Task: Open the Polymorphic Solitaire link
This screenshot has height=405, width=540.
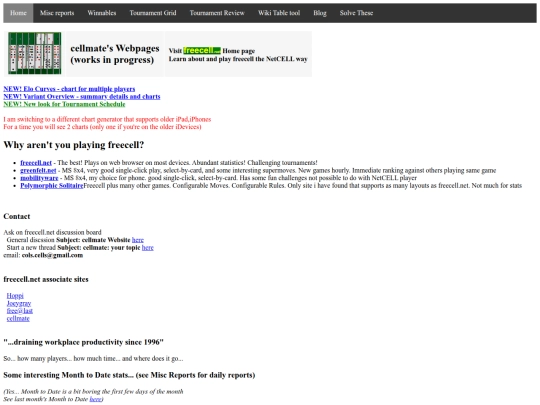Action: click(x=52, y=185)
